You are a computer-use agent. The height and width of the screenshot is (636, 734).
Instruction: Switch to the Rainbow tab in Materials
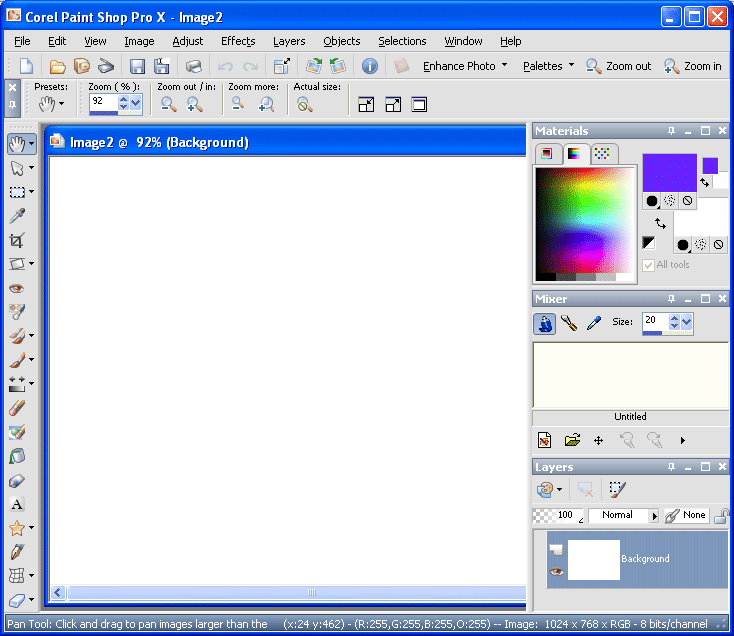click(x=574, y=154)
